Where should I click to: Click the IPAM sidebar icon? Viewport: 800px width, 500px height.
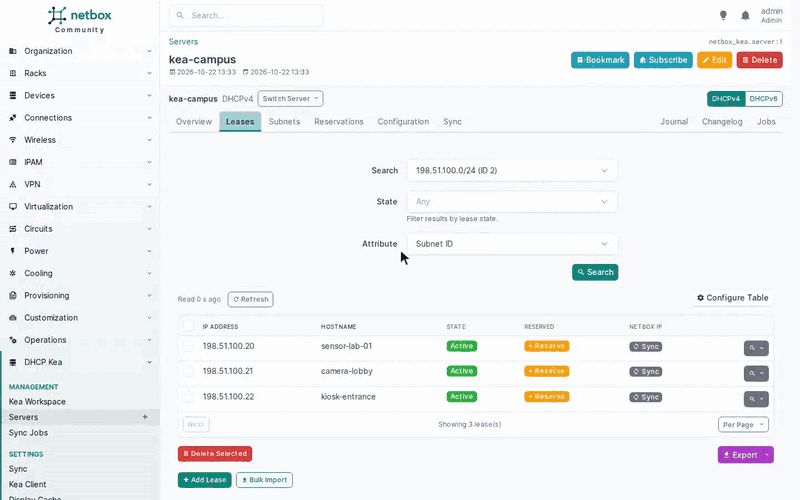(13, 162)
